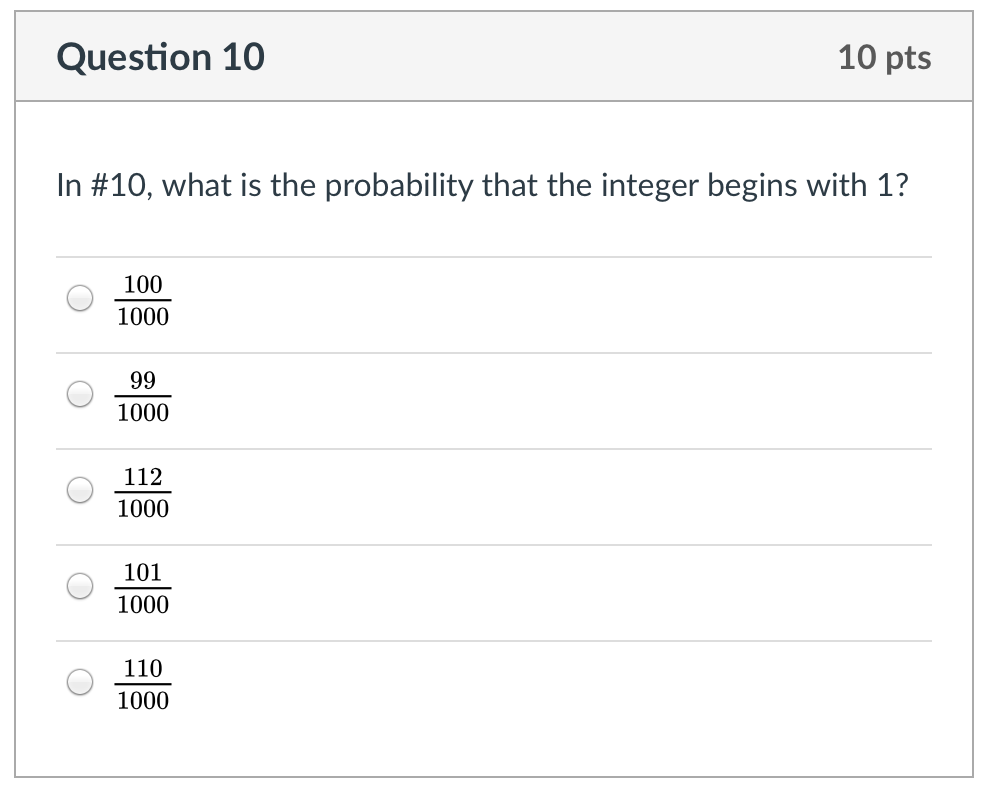Click the "10 pts" points label

click(x=884, y=58)
